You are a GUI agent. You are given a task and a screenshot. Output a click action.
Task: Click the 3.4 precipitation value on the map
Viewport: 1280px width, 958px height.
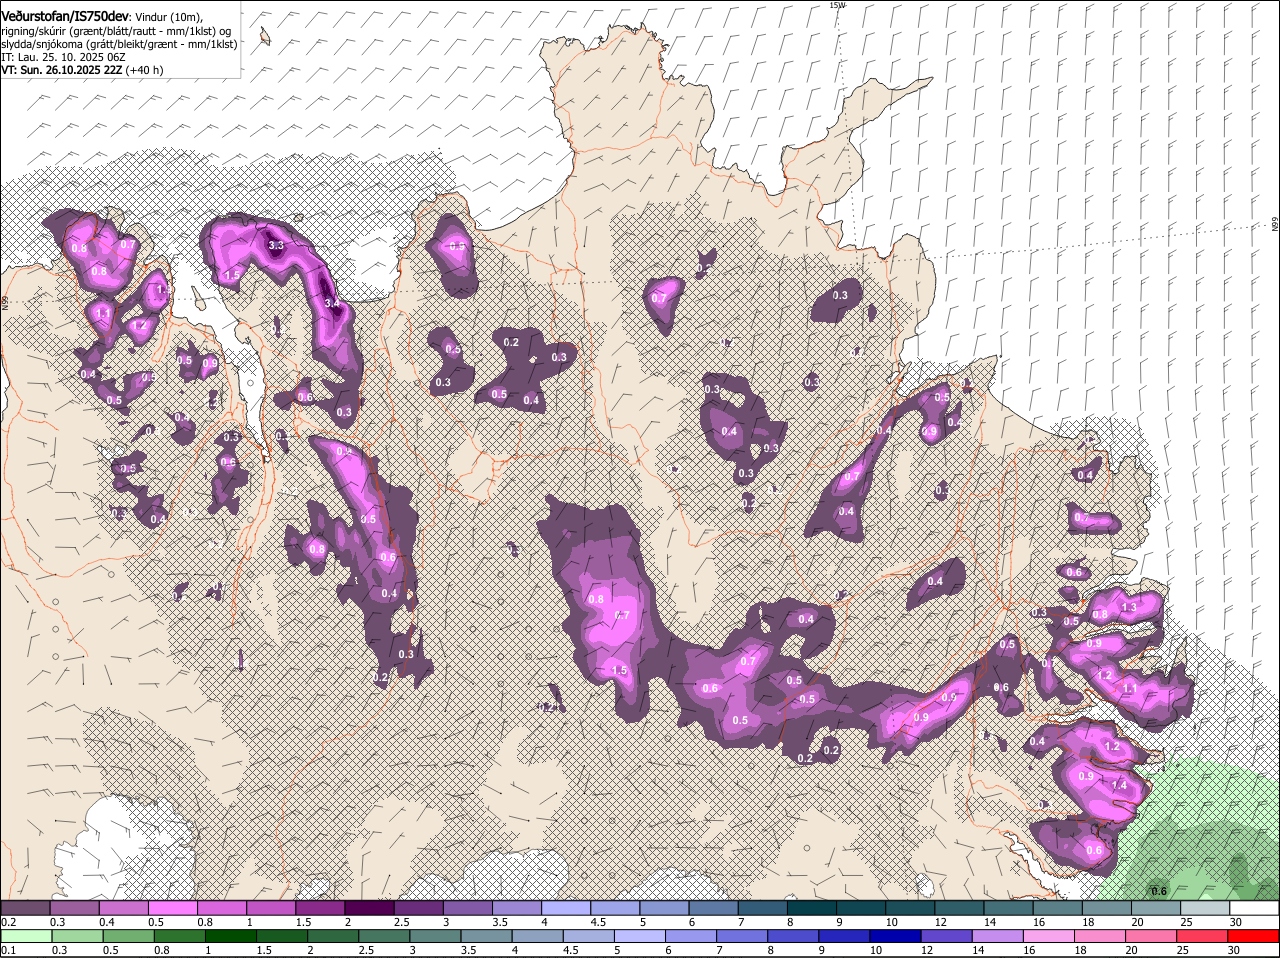point(333,303)
